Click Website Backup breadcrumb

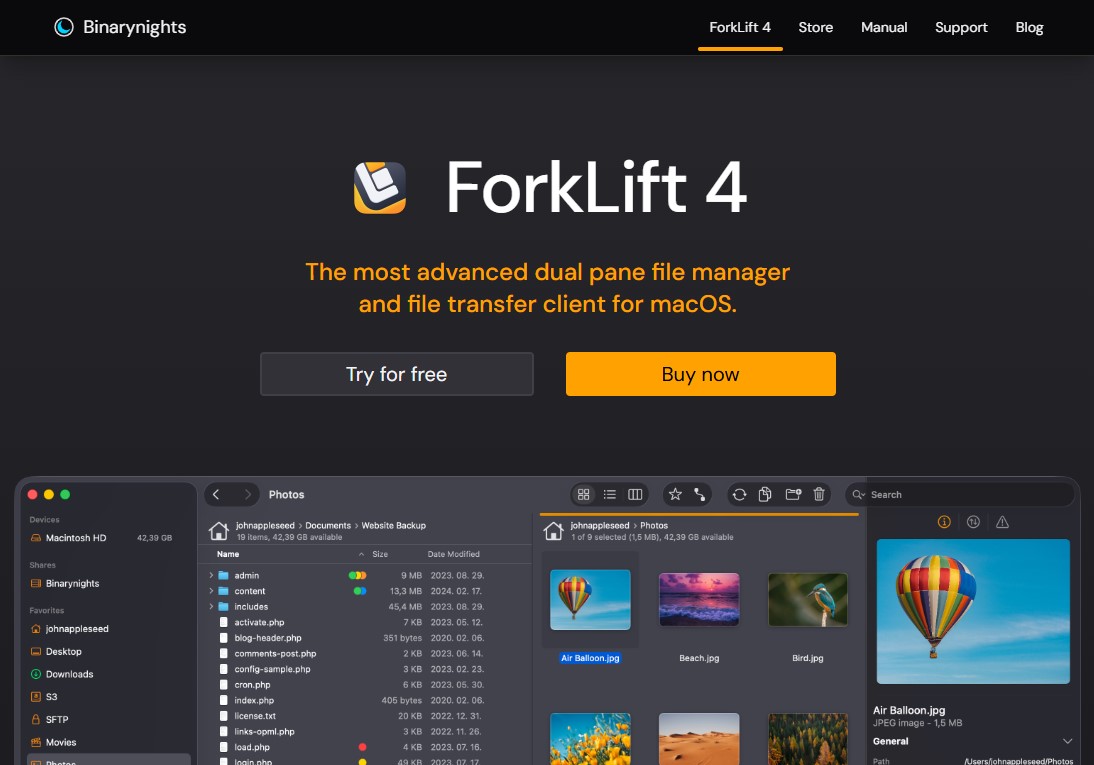click(x=394, y=526)
